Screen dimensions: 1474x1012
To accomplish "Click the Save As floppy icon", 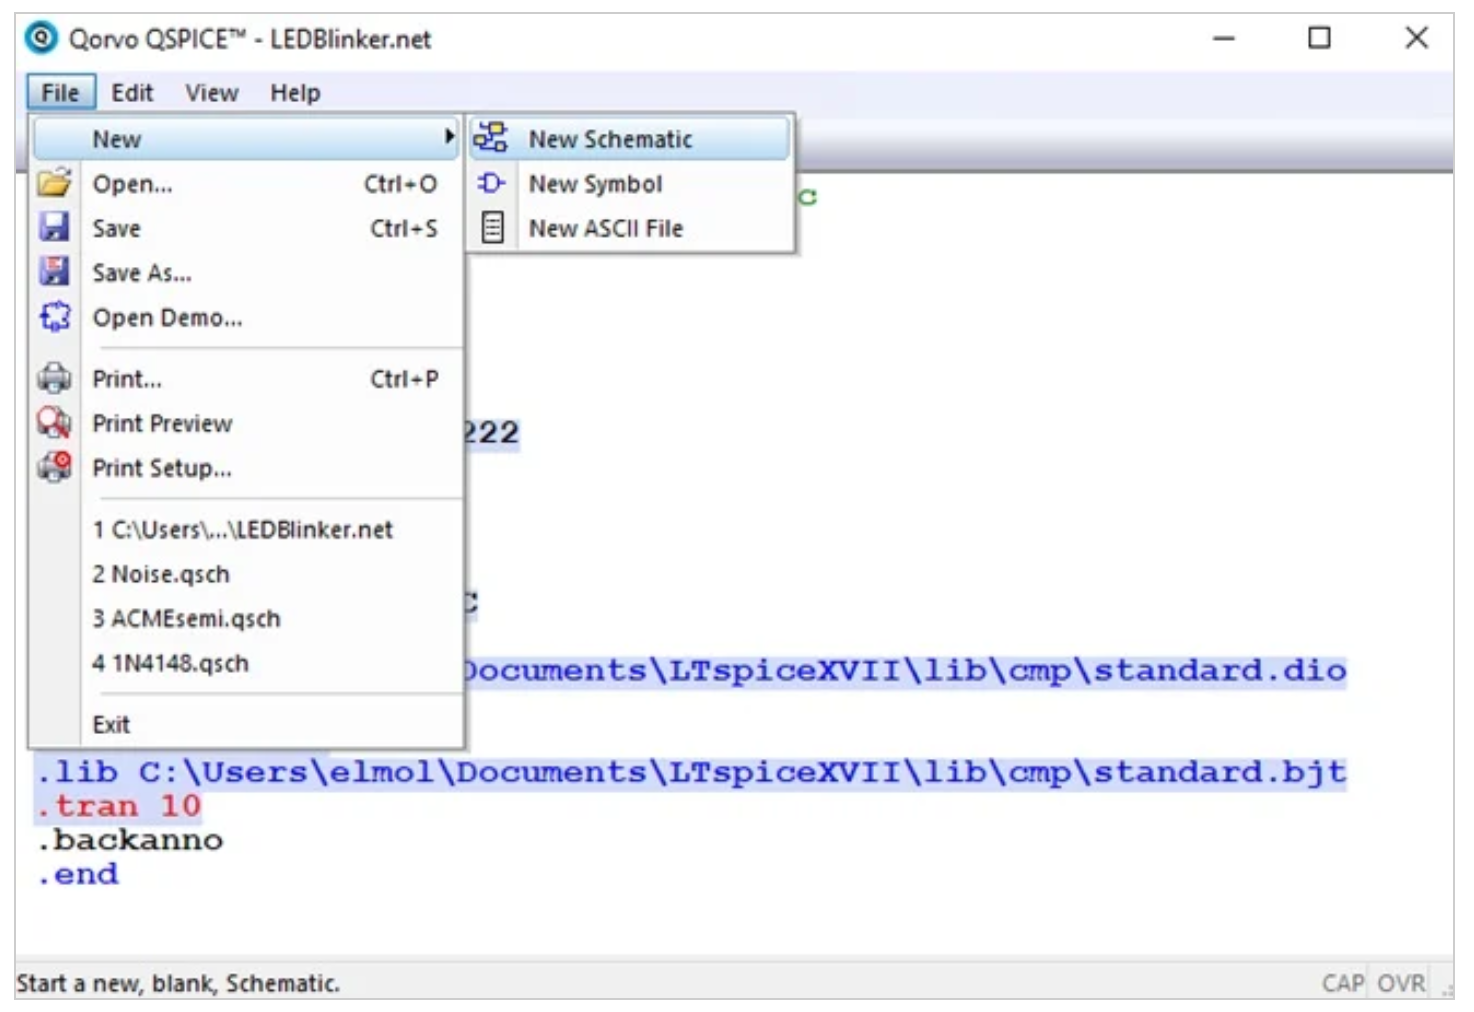I will 54,271.
